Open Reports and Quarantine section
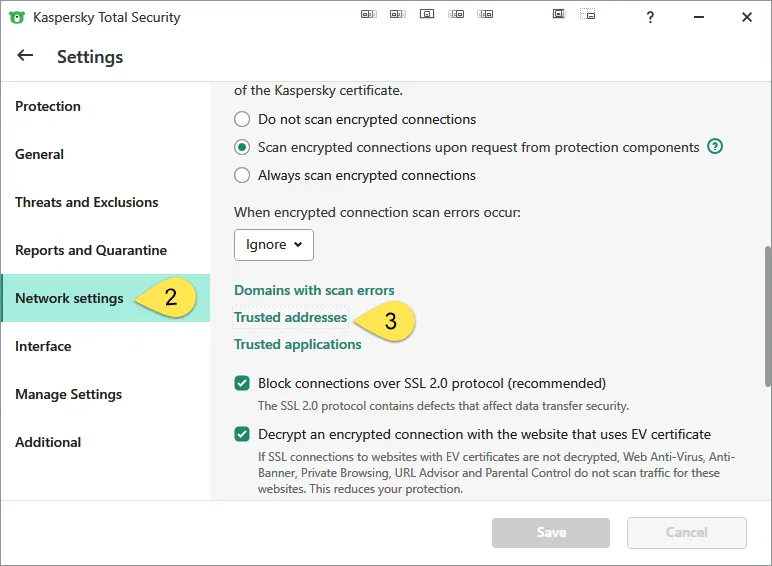The width and height of the screenshot is (772, 566). click(x=91, y=250)
